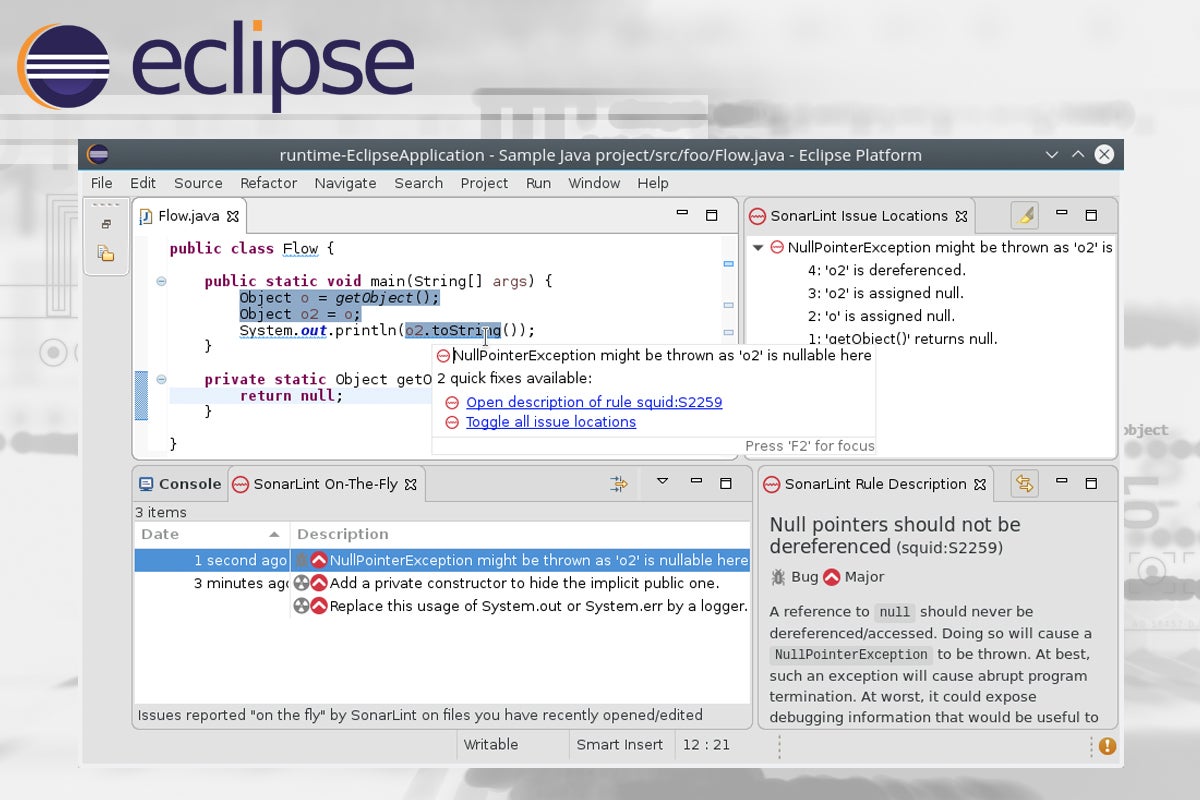Close the Flow.java editor tab
Image resolution: width=1200 pixels, height=800 pixels.
233,216
